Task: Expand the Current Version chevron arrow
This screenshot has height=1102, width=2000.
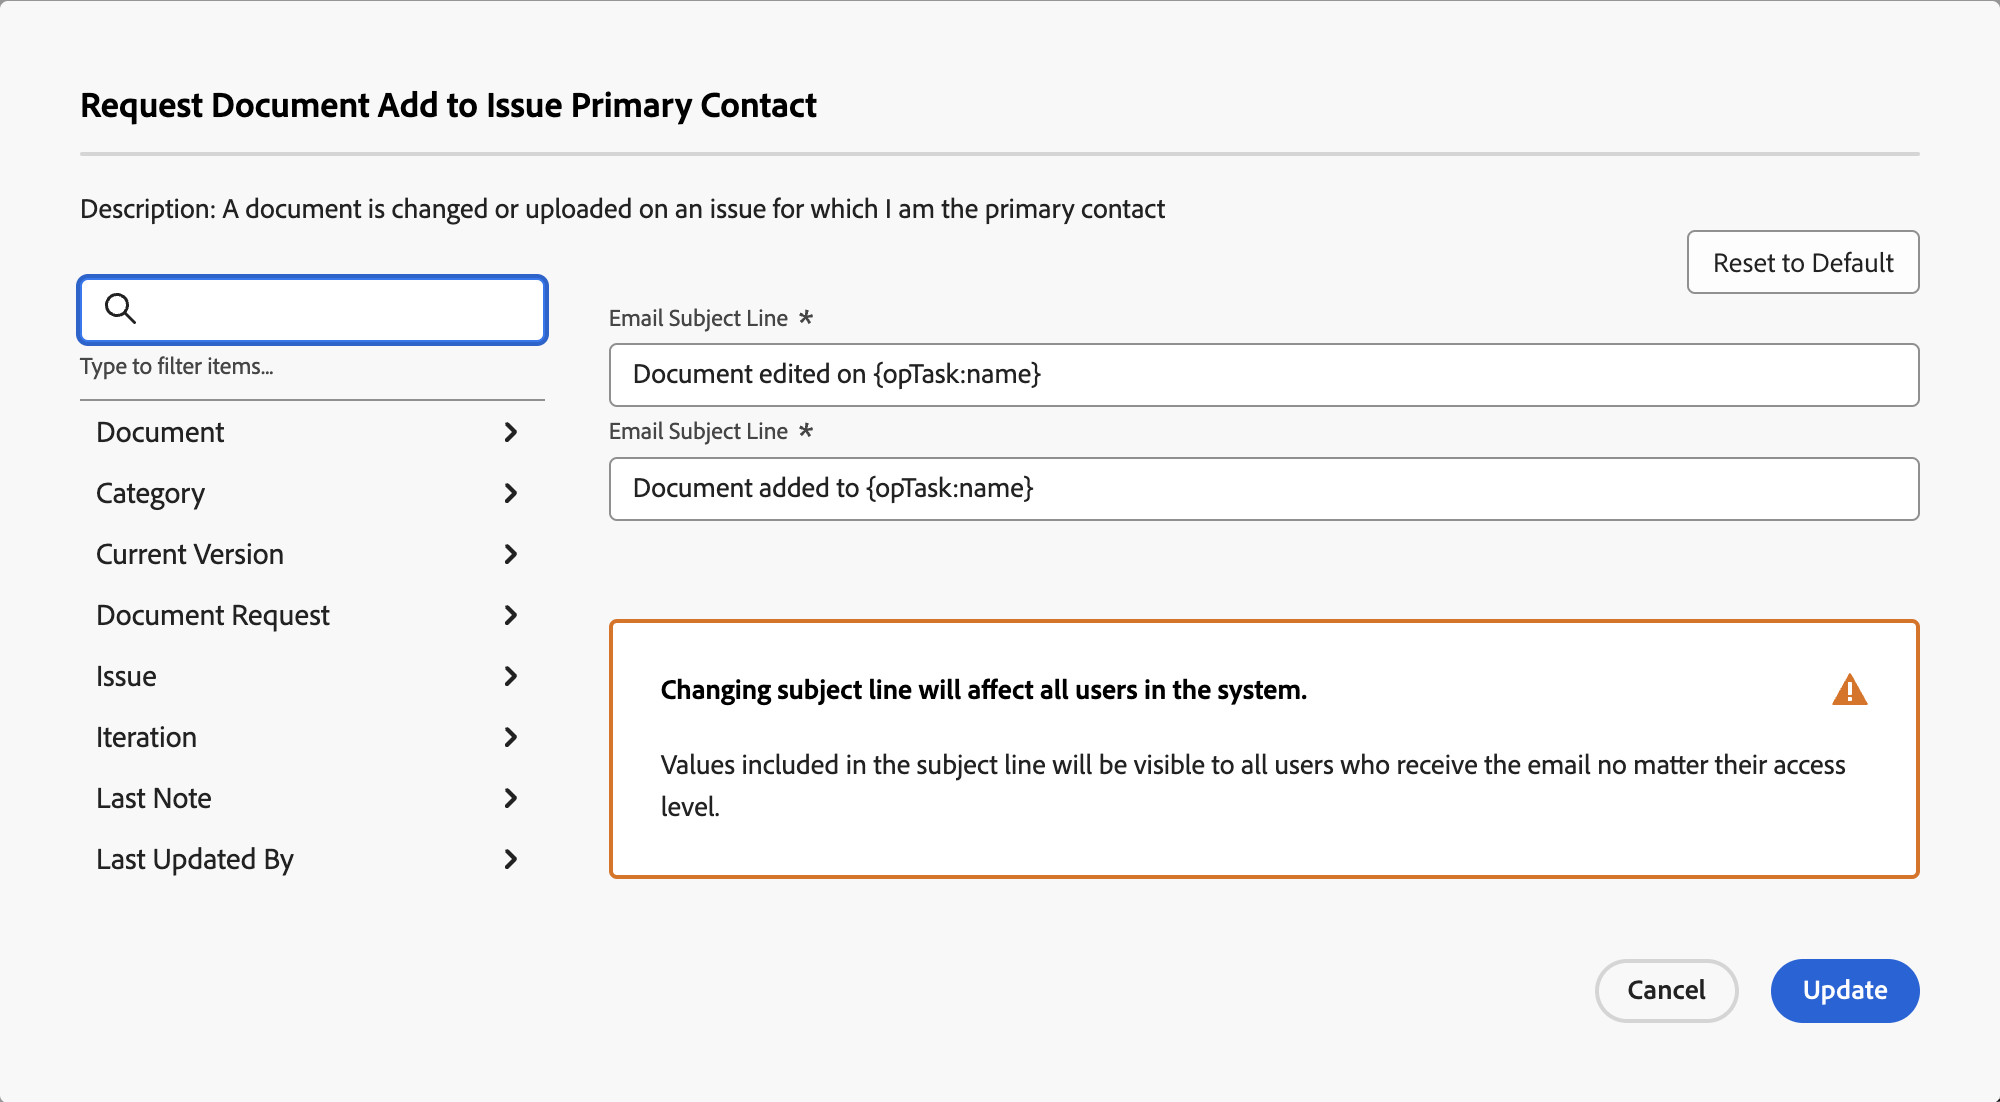Action: click(x=510, y=554)
